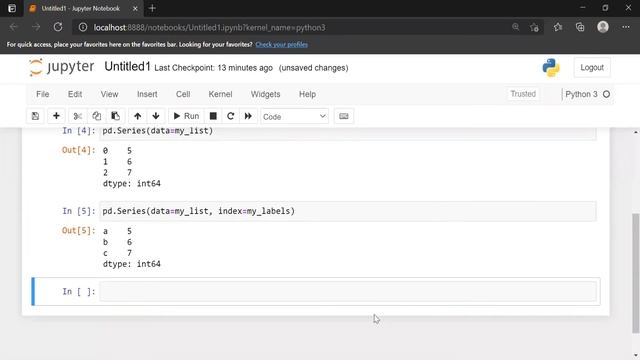The height and width of the screenshot is (360, 640).
Task: Open the browser profile avatar
Action: click(x=603, y=27)
